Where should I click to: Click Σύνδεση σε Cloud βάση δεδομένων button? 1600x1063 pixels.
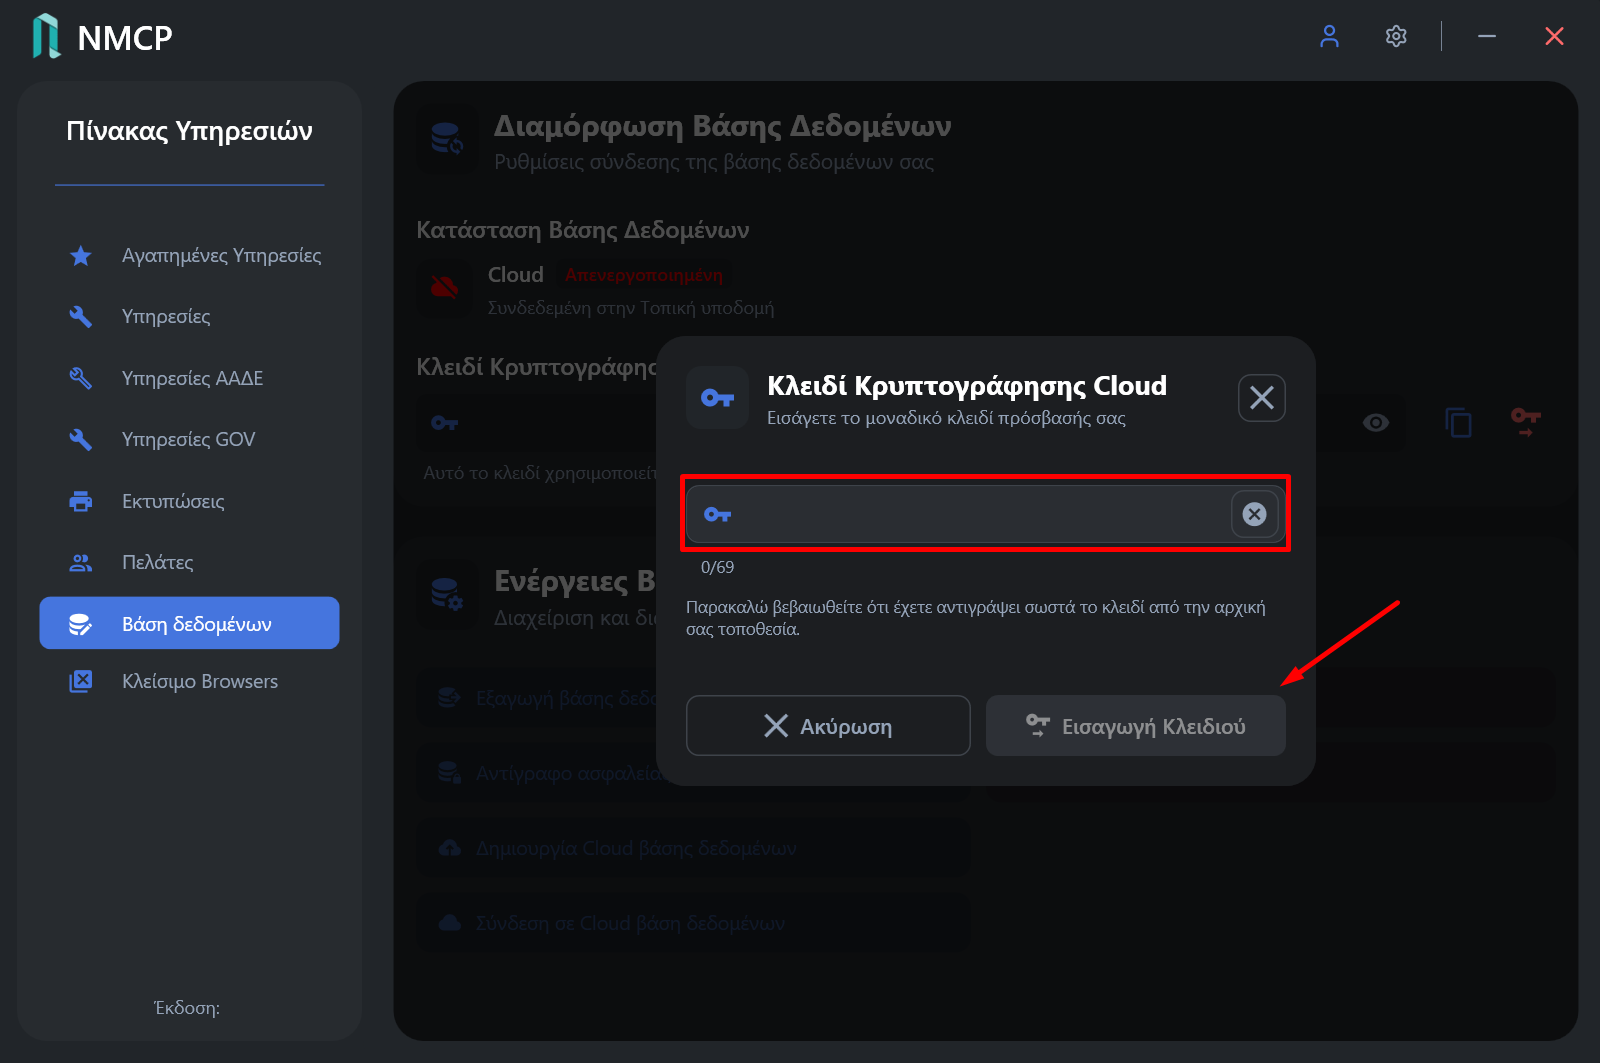[x=693, y=924]
